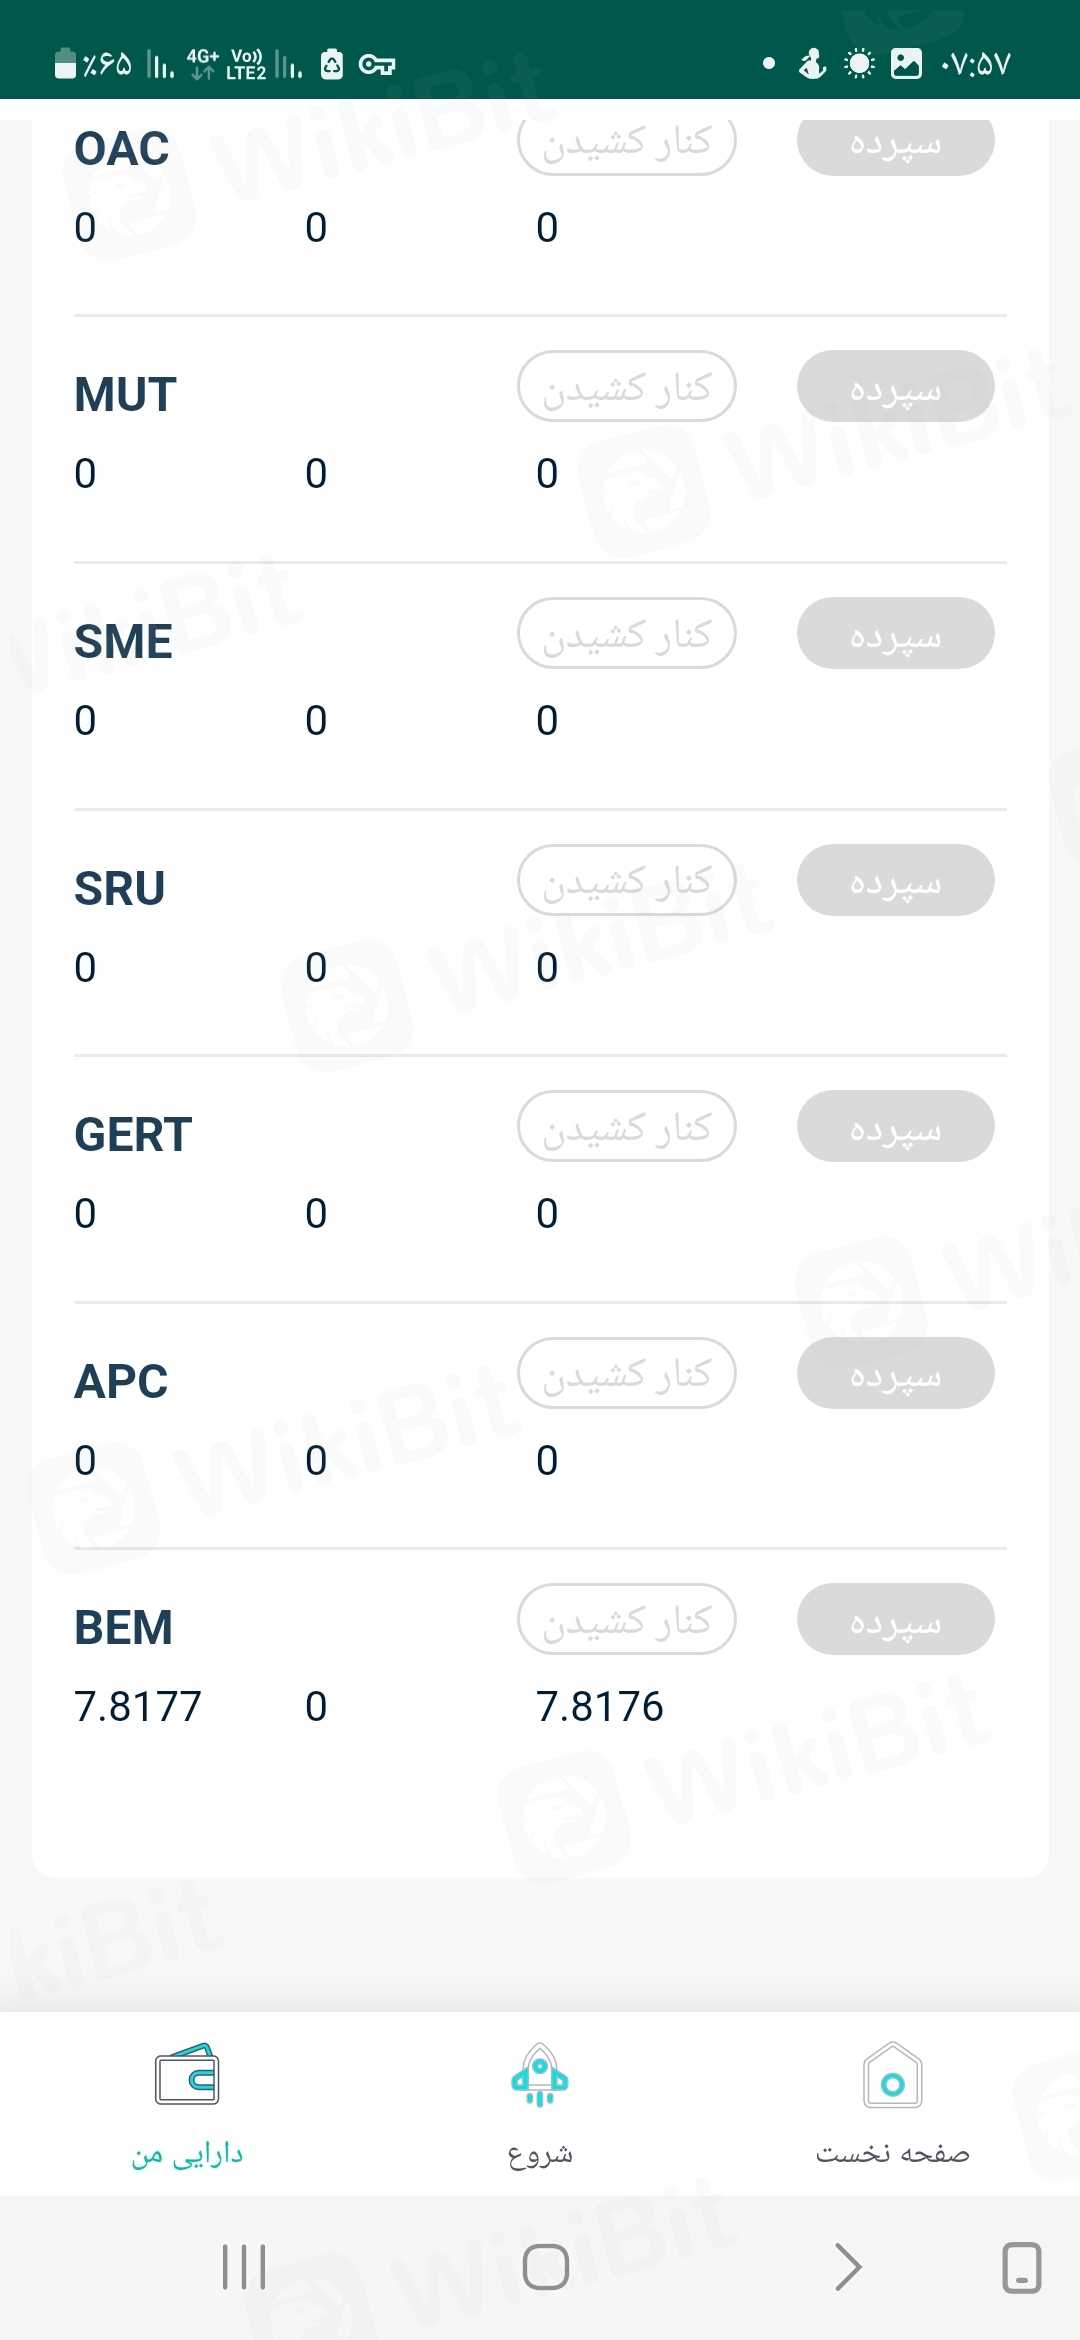Tap the BEM balance value 7.8177
The width and height of the screenshot is (1080, 2340).
pos(138,1706)
